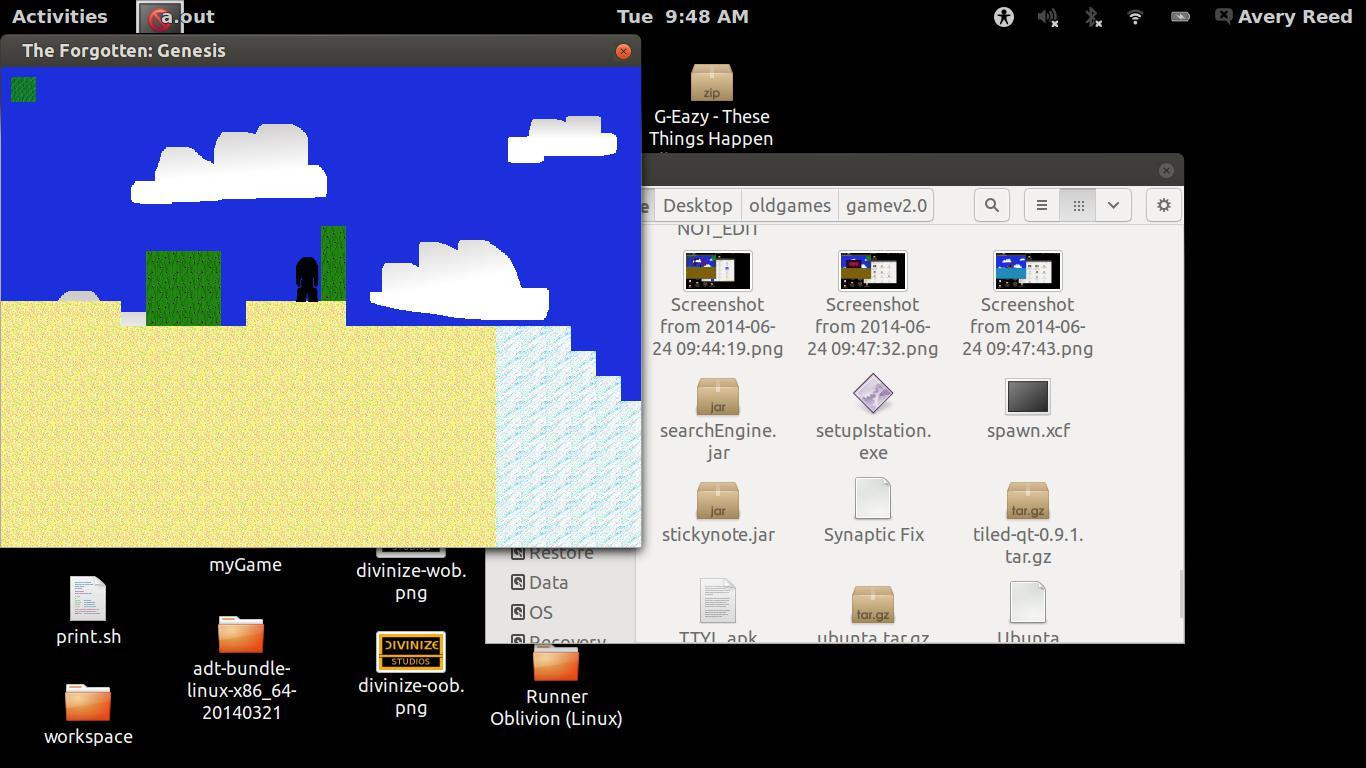Select Screenshot from 2014-06-24 09:44:19.png thumbnail

tap(717, 270)
